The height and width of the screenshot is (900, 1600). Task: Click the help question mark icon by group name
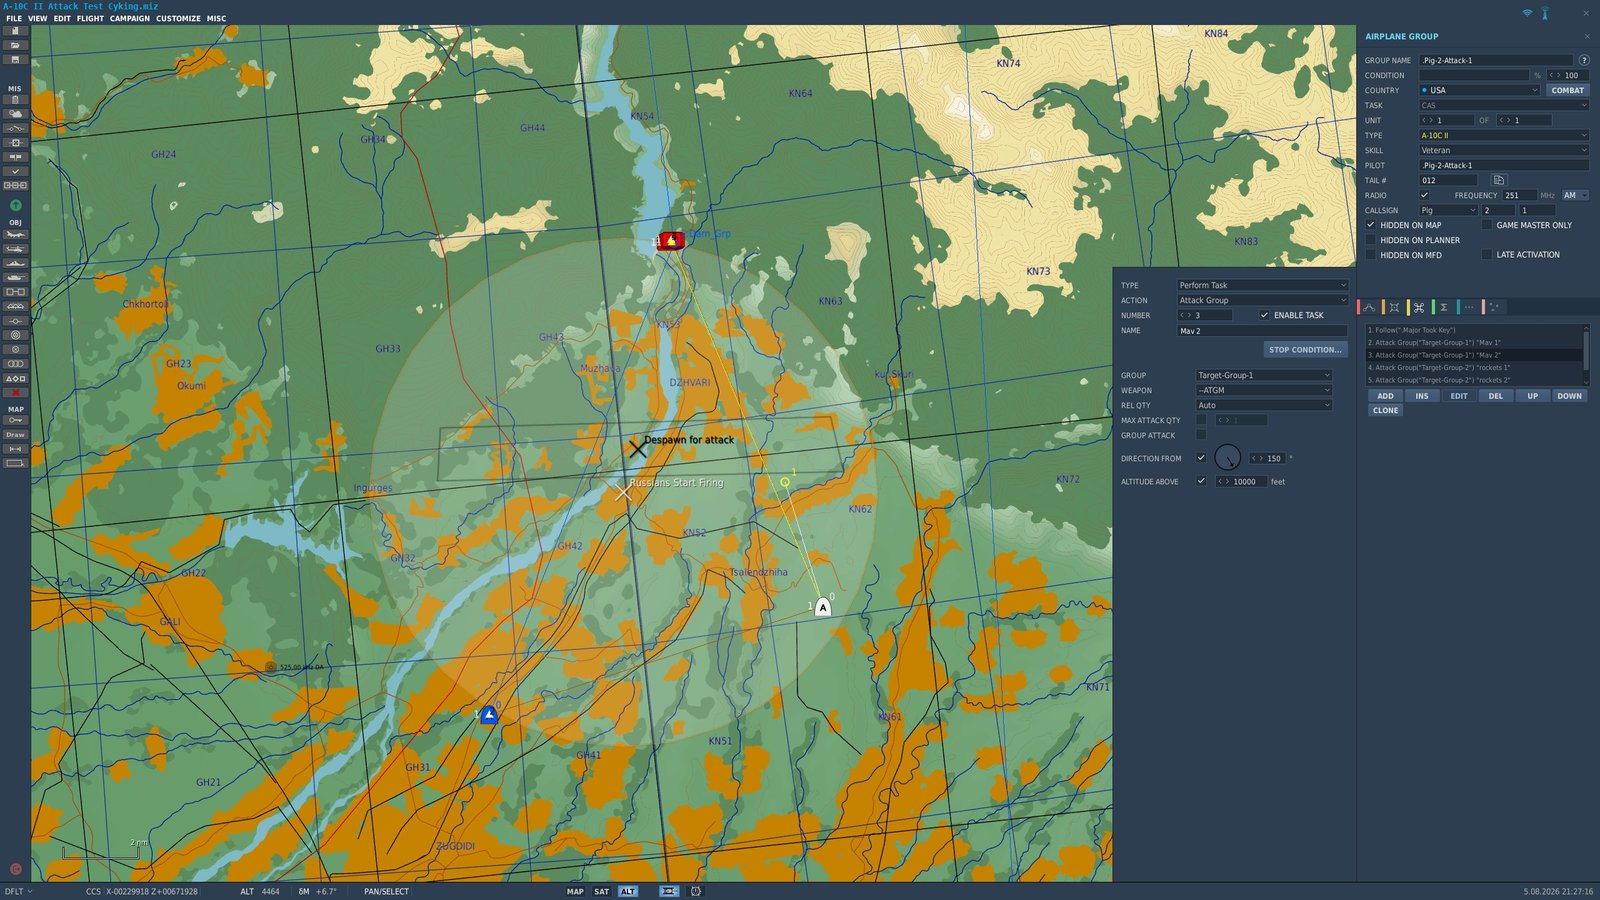1584,60
